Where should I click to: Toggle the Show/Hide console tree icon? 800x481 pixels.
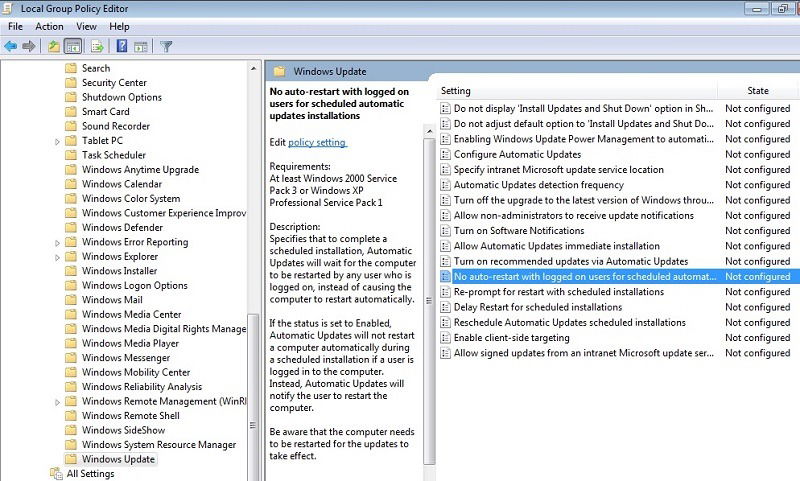(73, 46)
